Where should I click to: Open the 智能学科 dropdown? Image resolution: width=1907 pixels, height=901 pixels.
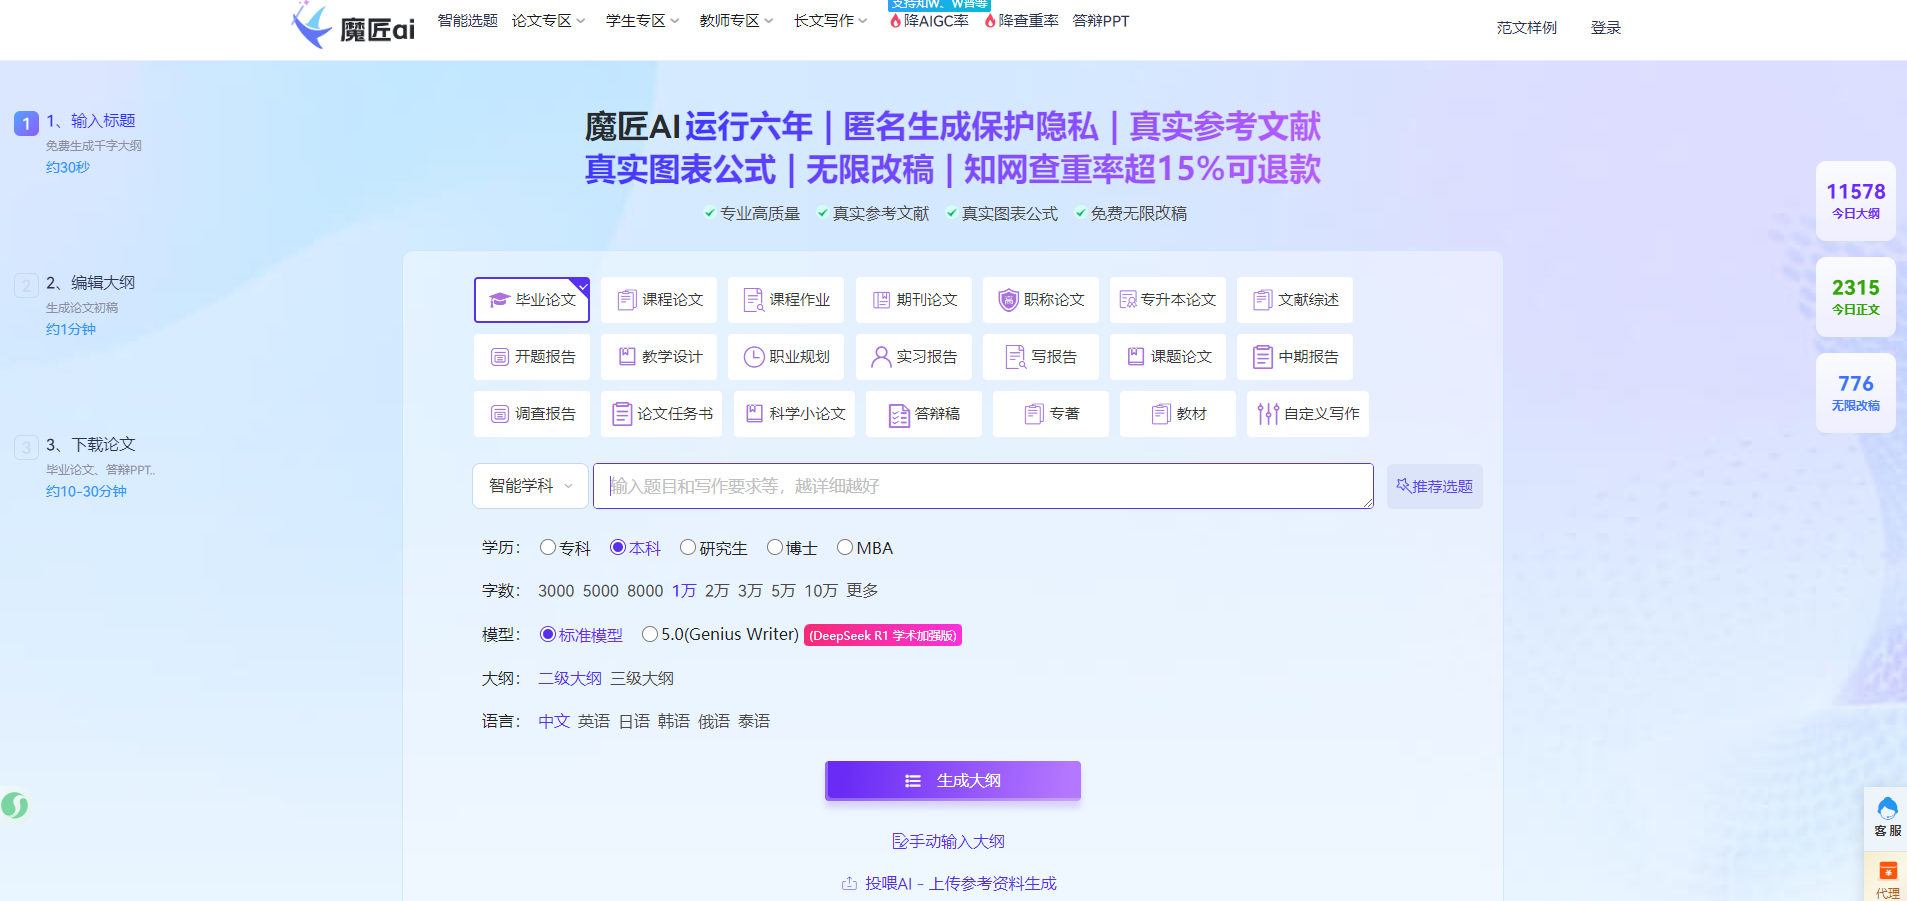point(530,486)
